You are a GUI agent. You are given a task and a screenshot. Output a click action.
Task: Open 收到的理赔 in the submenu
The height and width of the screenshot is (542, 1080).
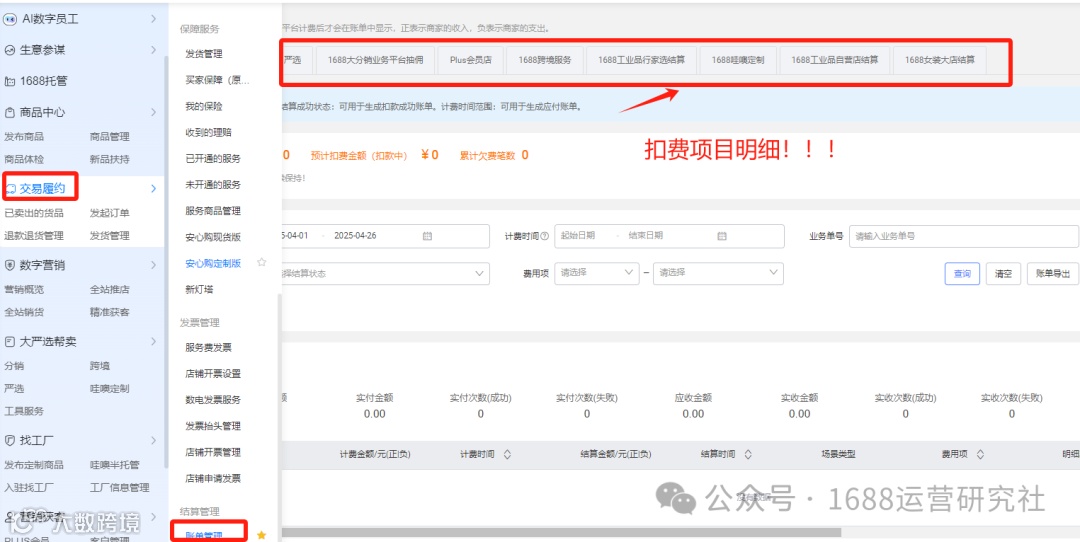pyautogui.click(x=208, y=132)
